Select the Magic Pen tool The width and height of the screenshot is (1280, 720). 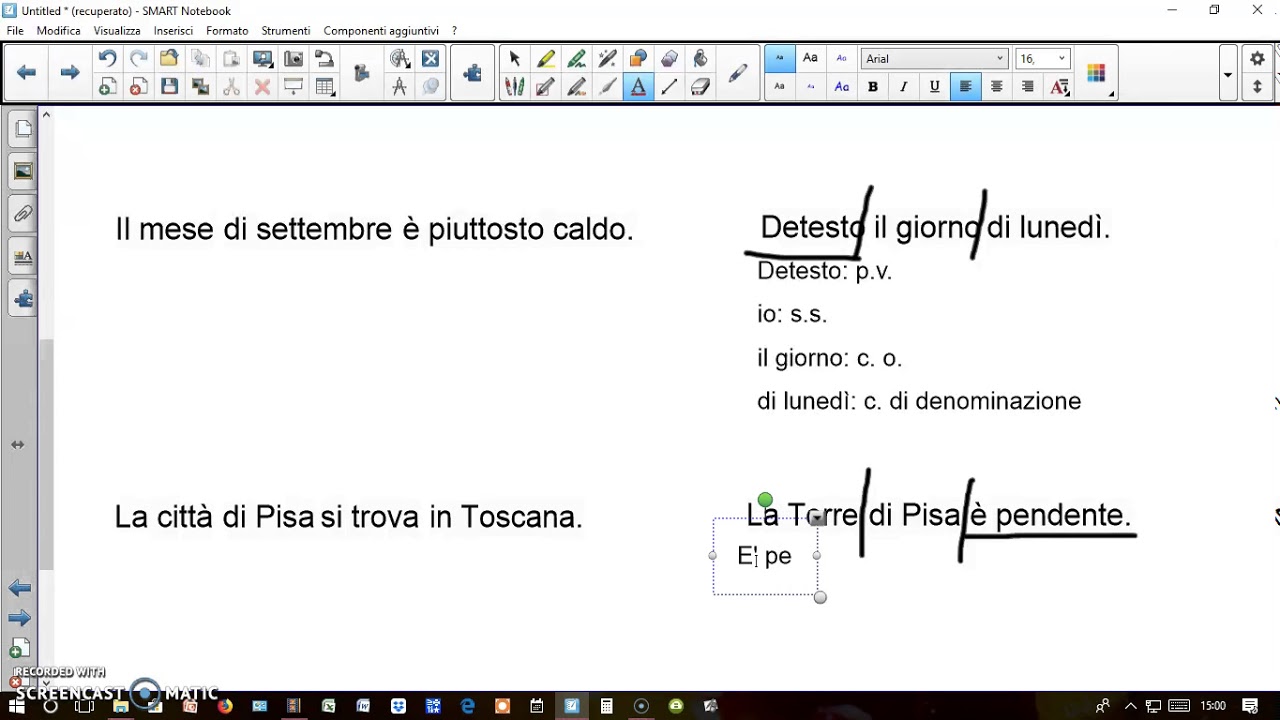[x=607, y=59]
